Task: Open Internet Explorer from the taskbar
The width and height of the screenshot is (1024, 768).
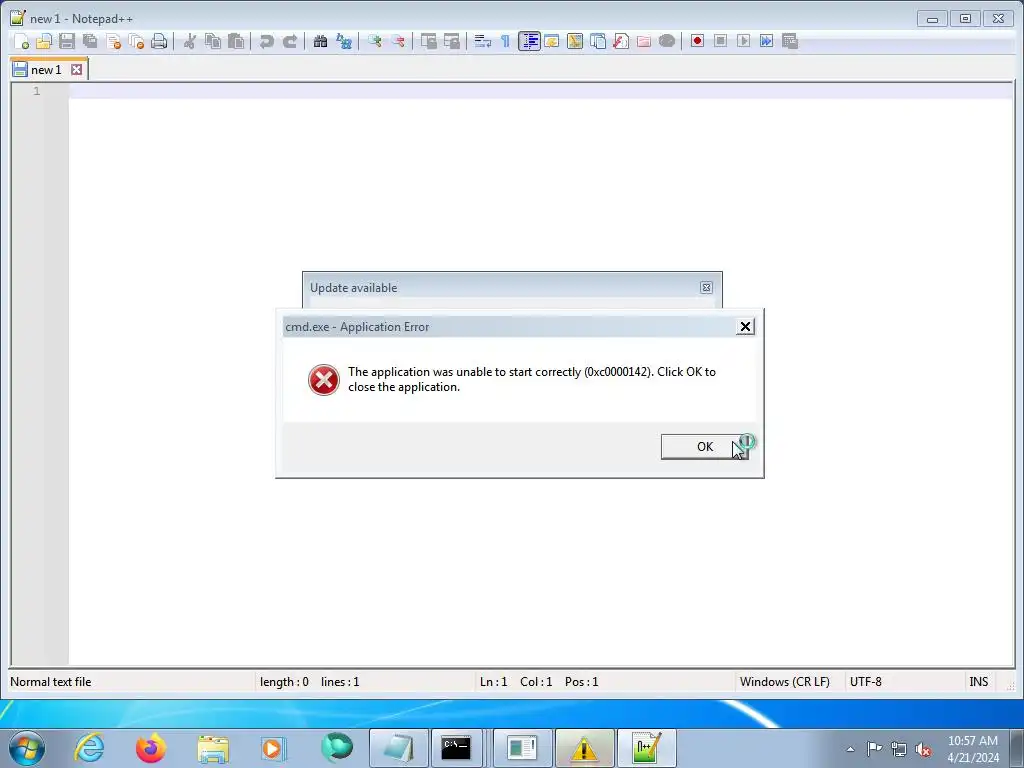Action: tap(89, 748)
